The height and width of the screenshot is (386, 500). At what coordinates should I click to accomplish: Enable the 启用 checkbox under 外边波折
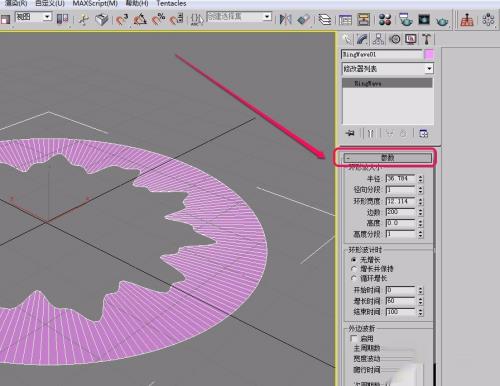coord(354,338)
